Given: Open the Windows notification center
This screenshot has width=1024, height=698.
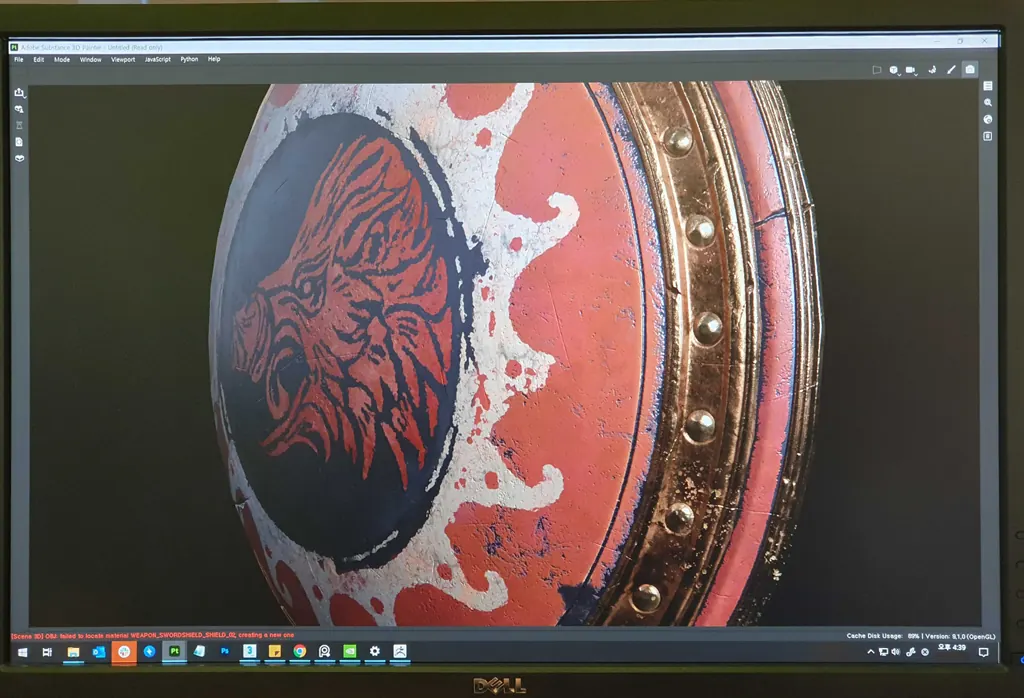Looking at the screenshot, I should click(984, 652).
